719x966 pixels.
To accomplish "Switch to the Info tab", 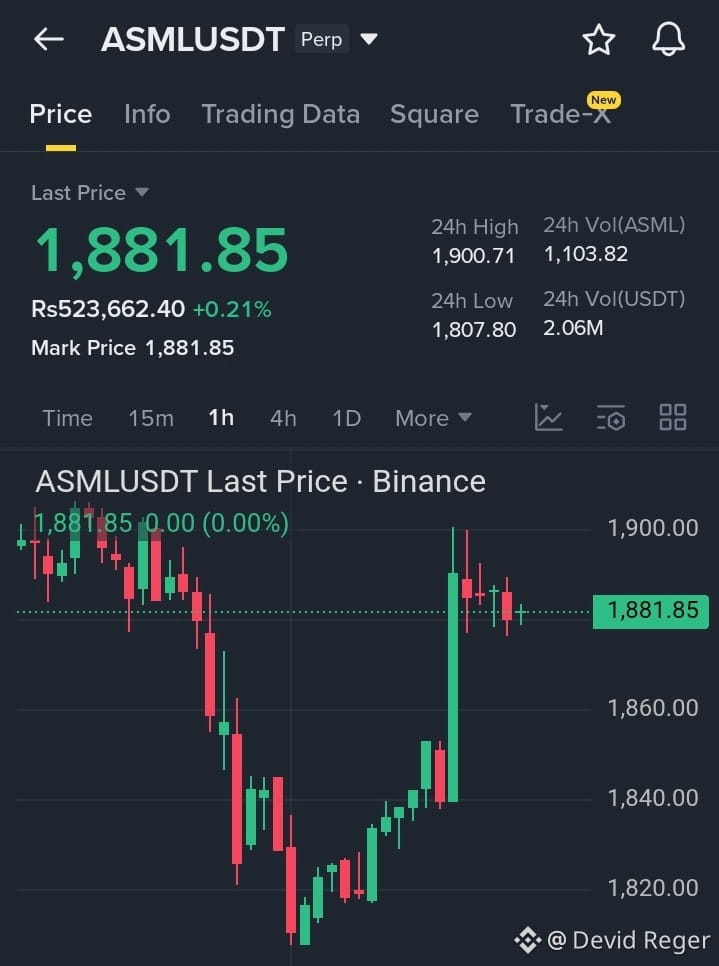I will [x=147, y=115].
